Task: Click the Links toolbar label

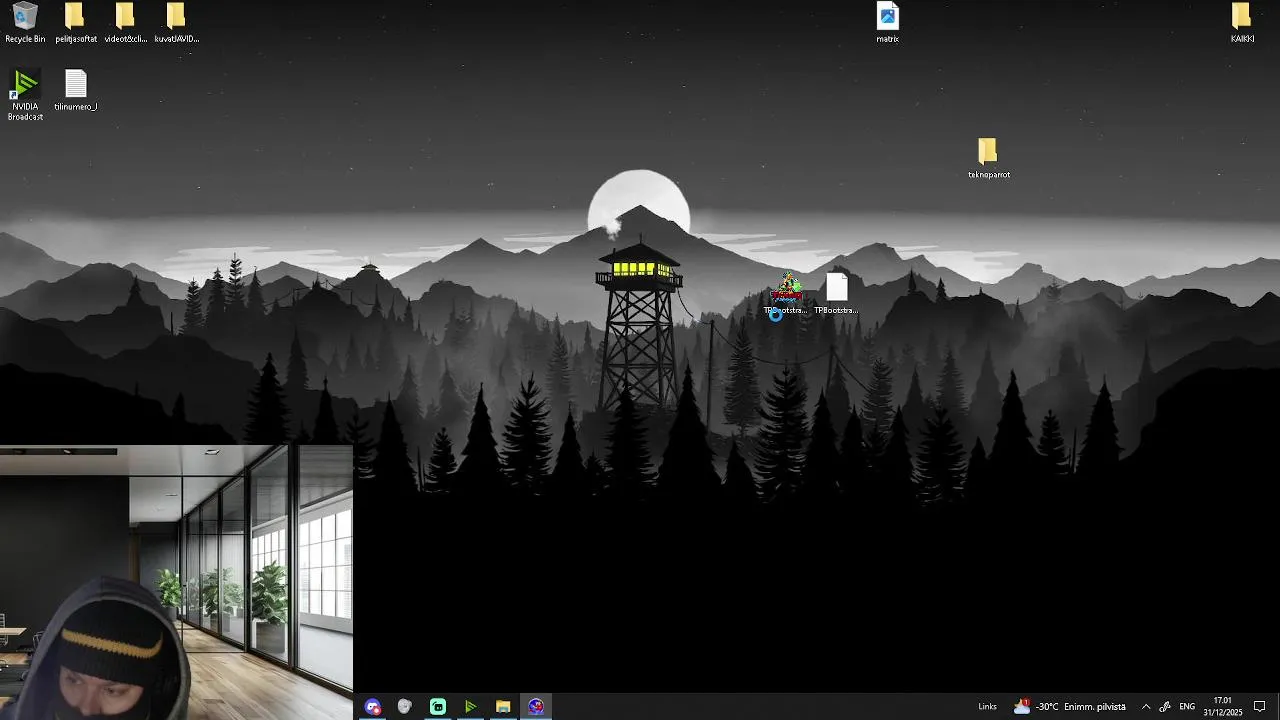Action: [987, 706]
